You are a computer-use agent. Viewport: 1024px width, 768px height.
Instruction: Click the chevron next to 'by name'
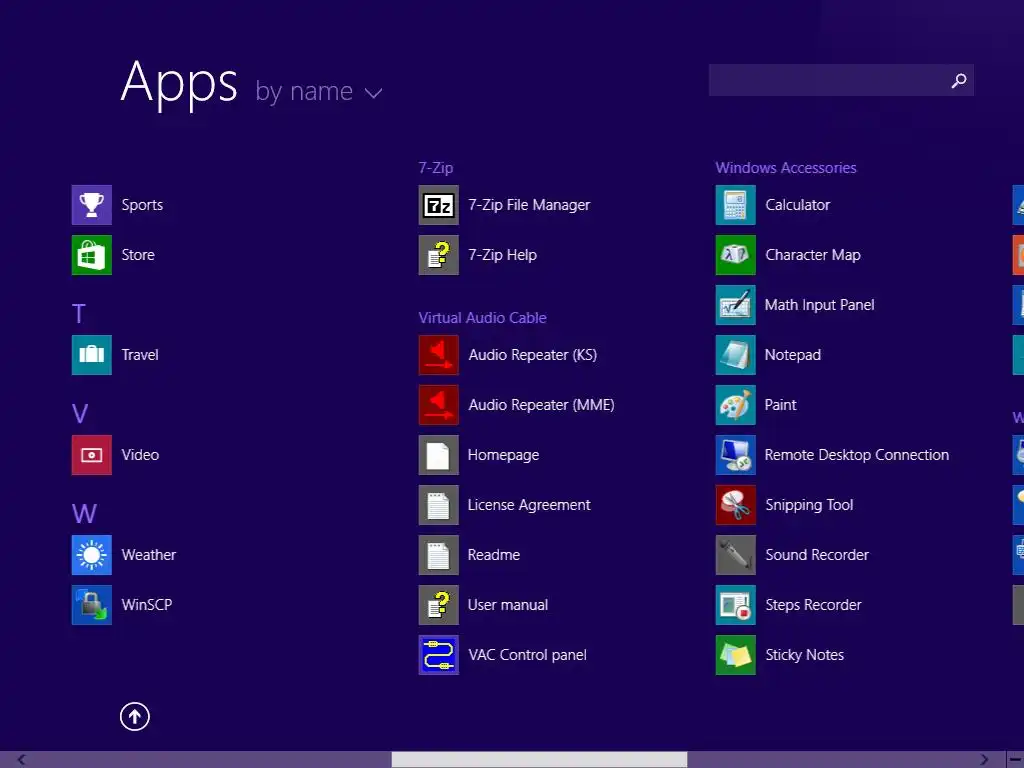tap(374, 93)
